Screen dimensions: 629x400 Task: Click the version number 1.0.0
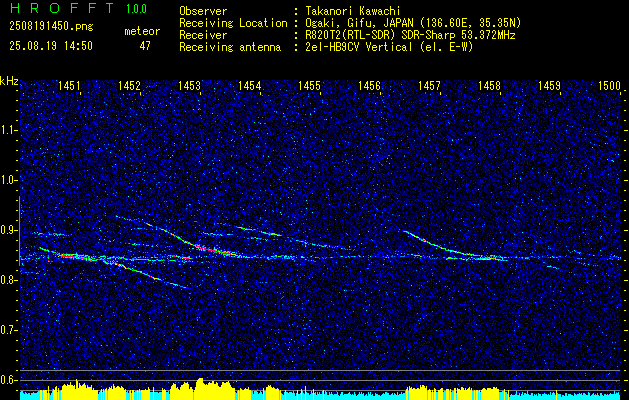tap(136, 8)
